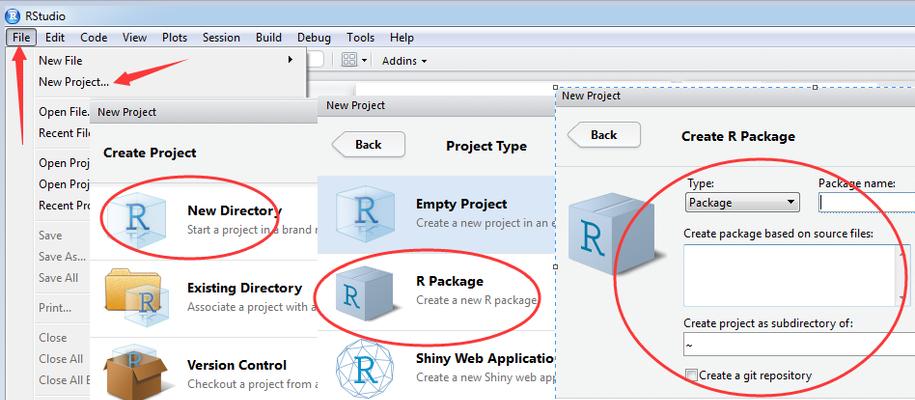
Task: Open the panes layout dropdown arrow
Action: pos(365,61)
